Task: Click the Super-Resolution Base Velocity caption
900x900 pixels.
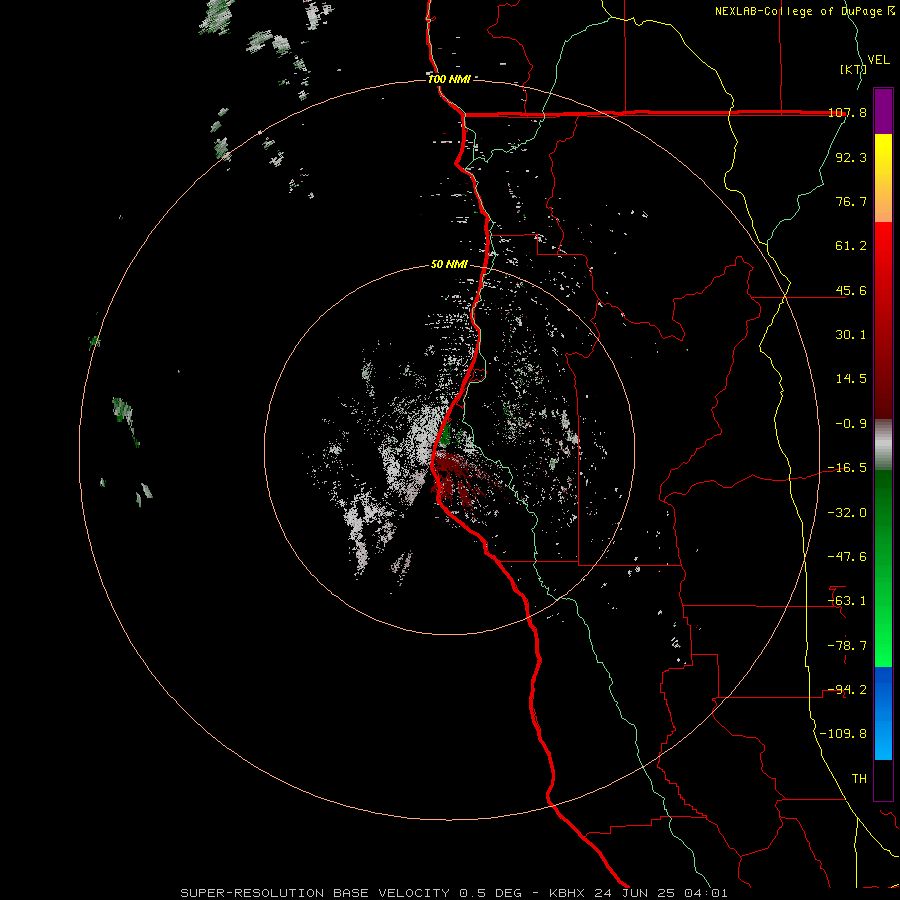Action: (x=454, y=893)
